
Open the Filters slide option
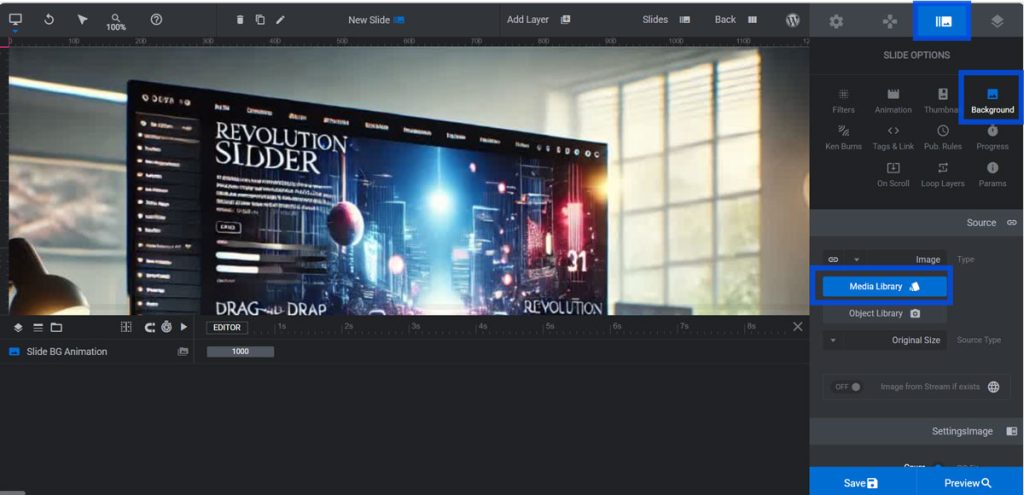point(843,100)
